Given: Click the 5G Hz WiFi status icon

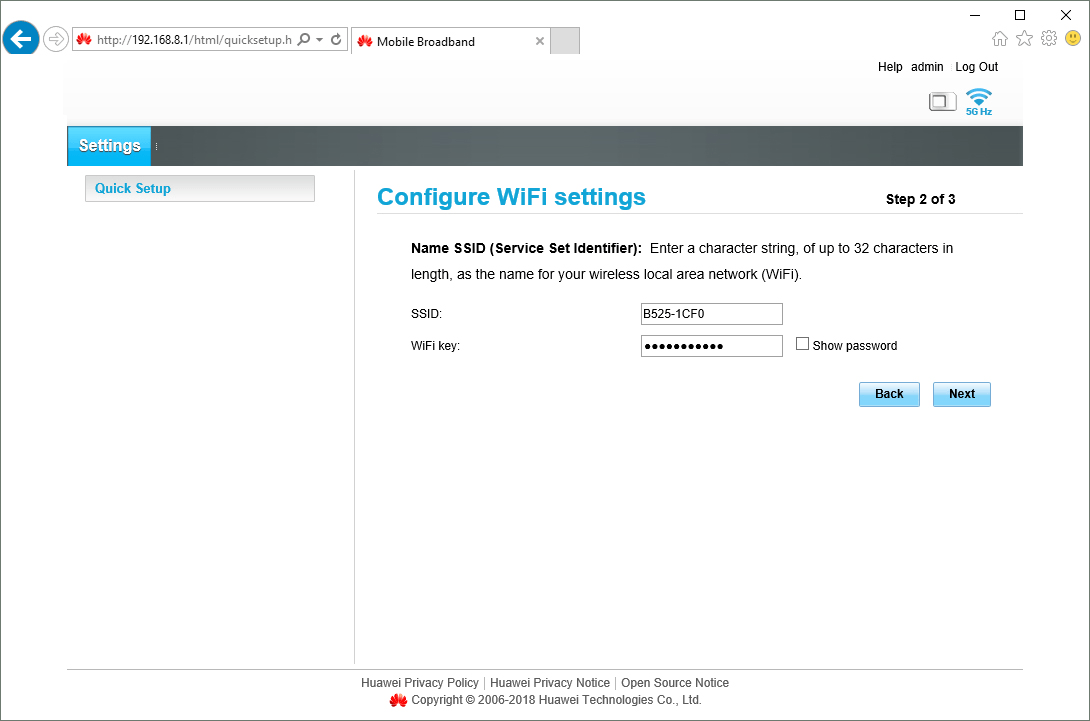Looking at the screenshot, I should [x=978, y=102].
